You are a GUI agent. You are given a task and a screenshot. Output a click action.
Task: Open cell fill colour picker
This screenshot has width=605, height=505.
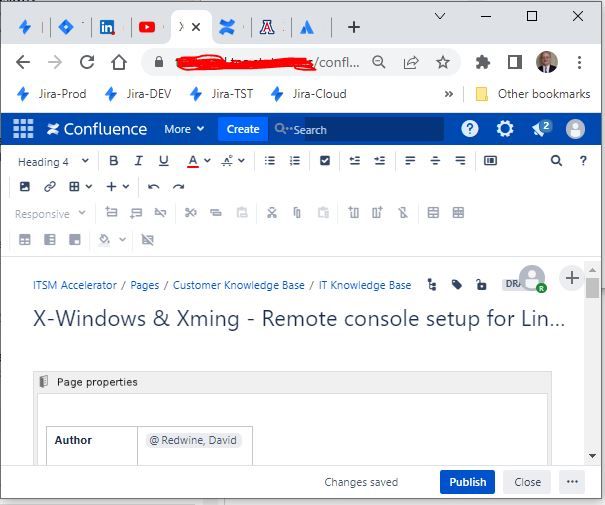[x=104, y=240]
